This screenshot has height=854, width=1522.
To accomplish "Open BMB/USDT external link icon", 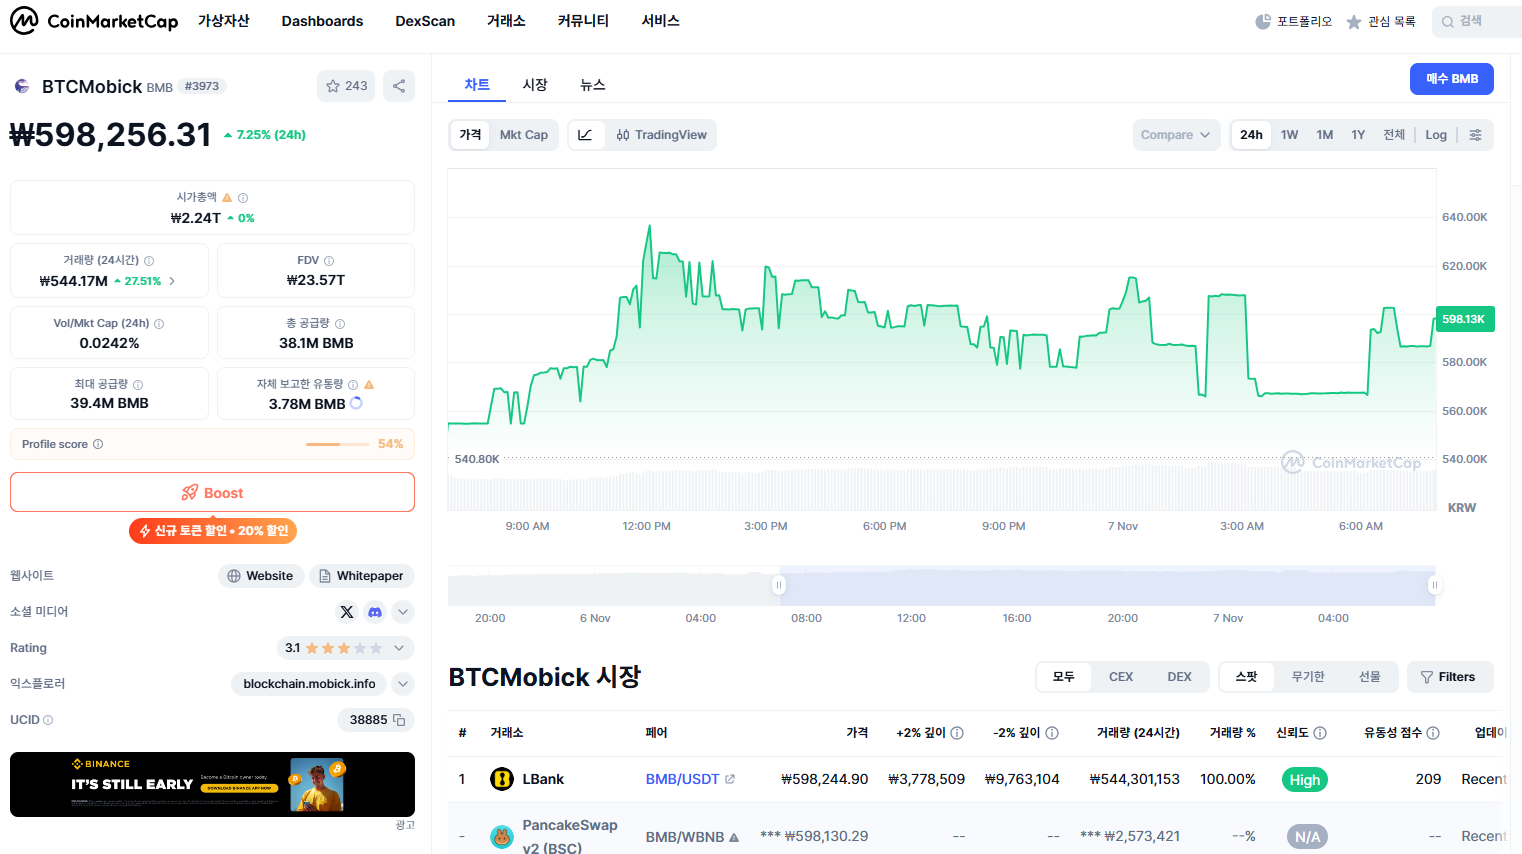I will click(730, 779).
